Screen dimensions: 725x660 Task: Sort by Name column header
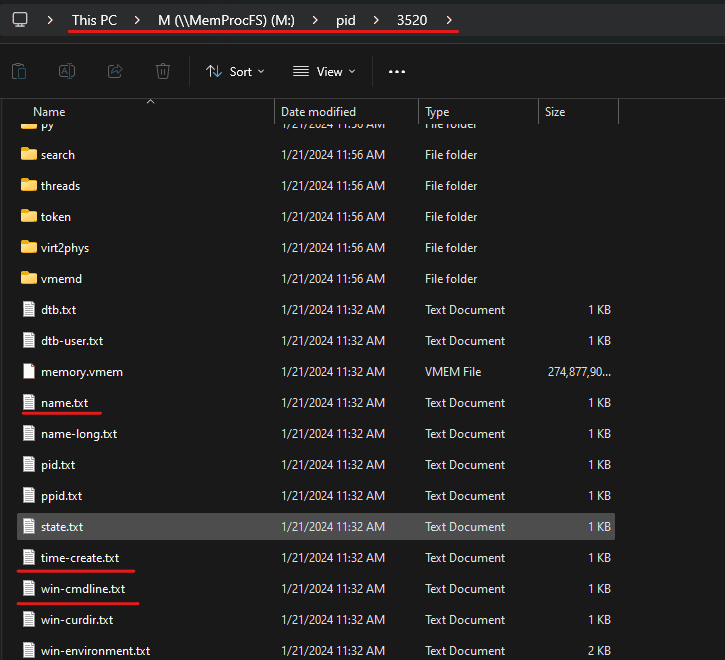click(49, 112)
